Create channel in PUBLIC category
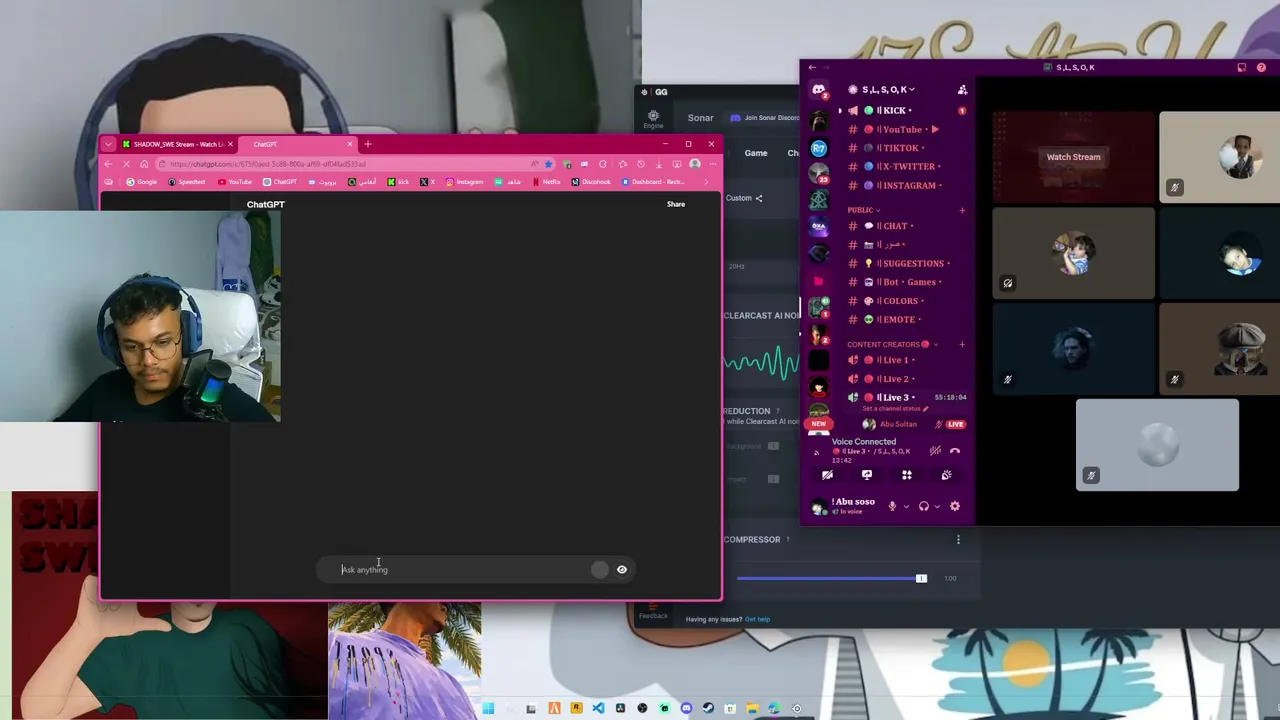The width and height of the screenshot is (1280, 720). tap(962, 210)
